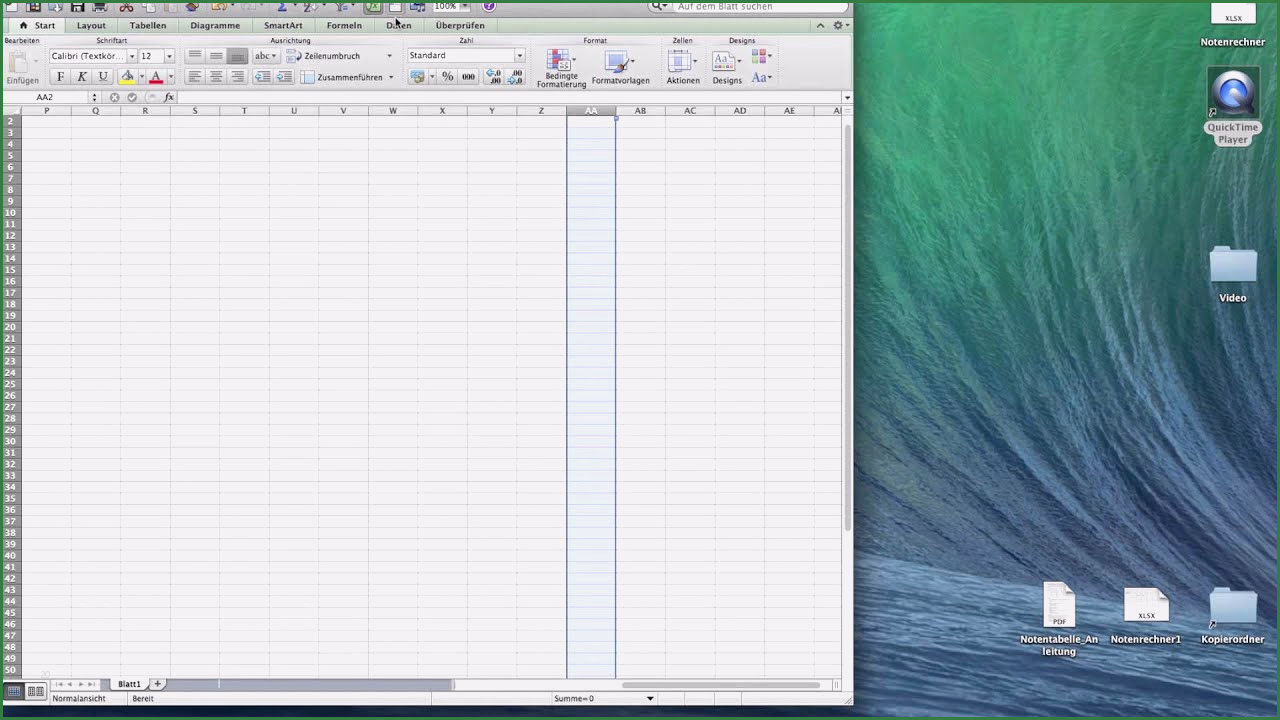
Task: Add a new sheet with plus button
Action: (157, 684)
